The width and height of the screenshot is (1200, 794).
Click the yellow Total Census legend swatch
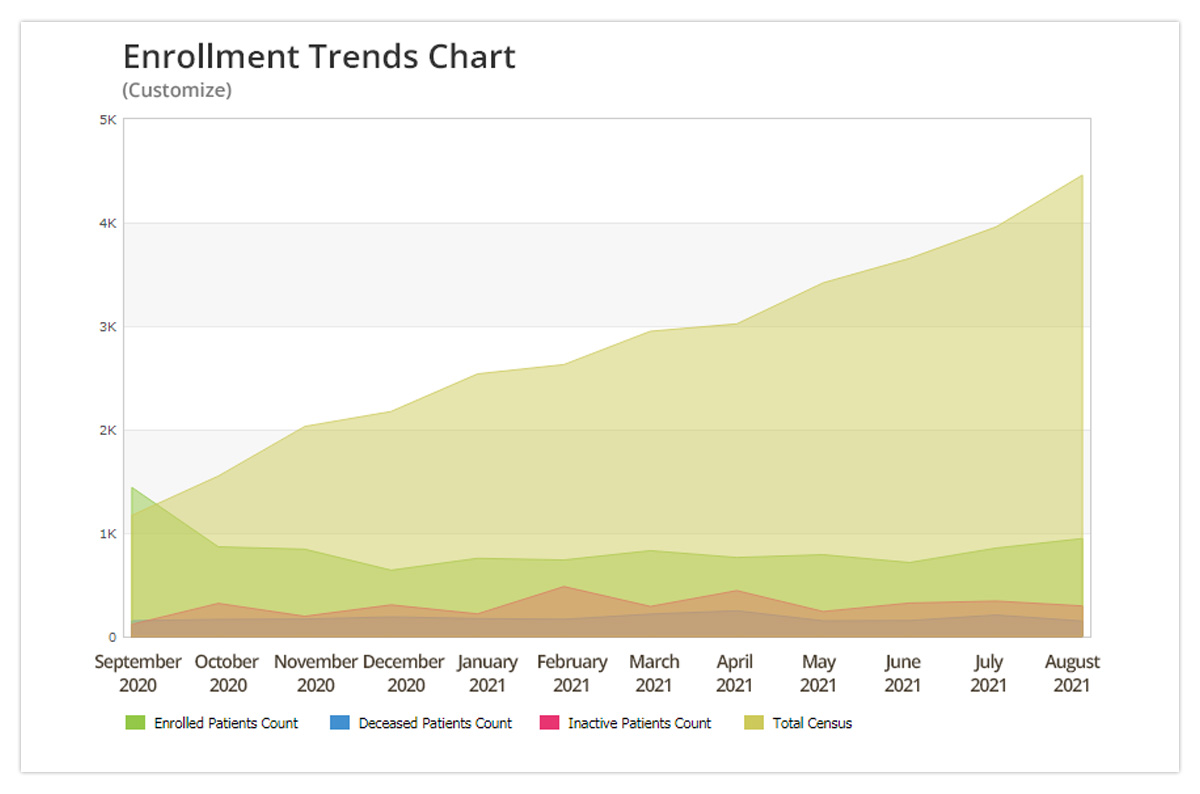(x=754, y=723)
